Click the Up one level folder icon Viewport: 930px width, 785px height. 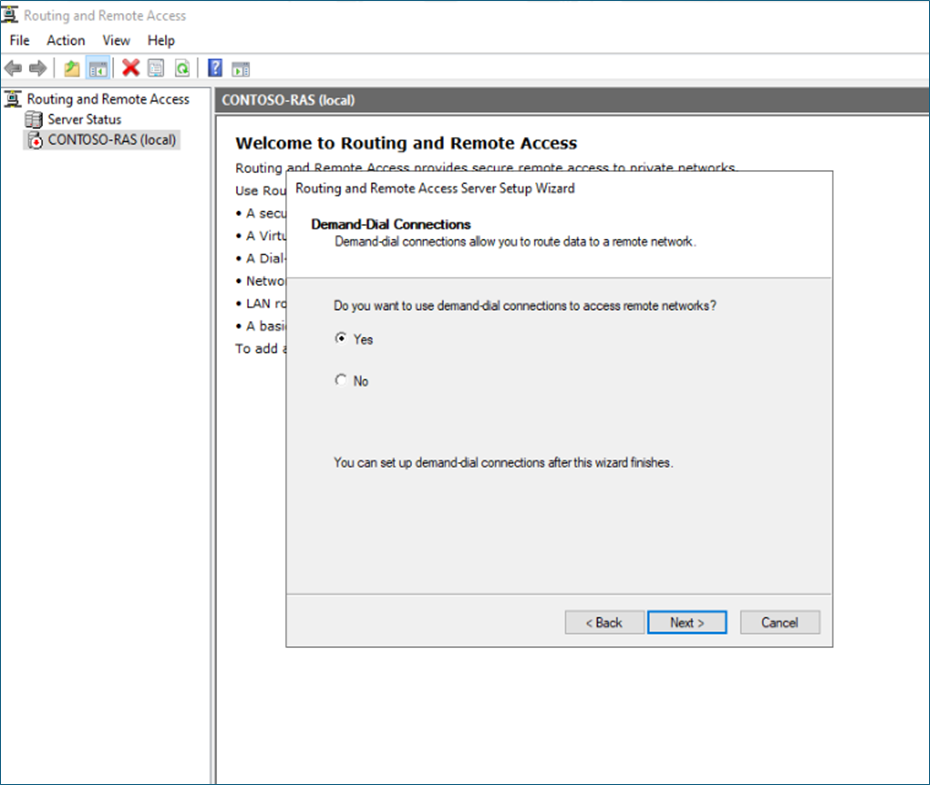pos(72,68)
